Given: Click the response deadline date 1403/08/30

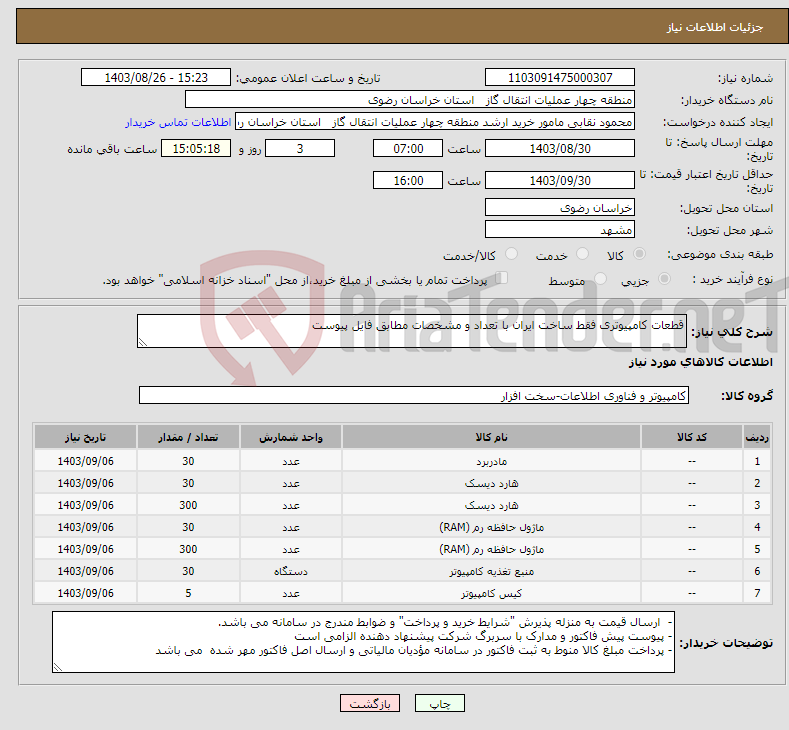Looking at the screenshot, I should pos(560,149).
